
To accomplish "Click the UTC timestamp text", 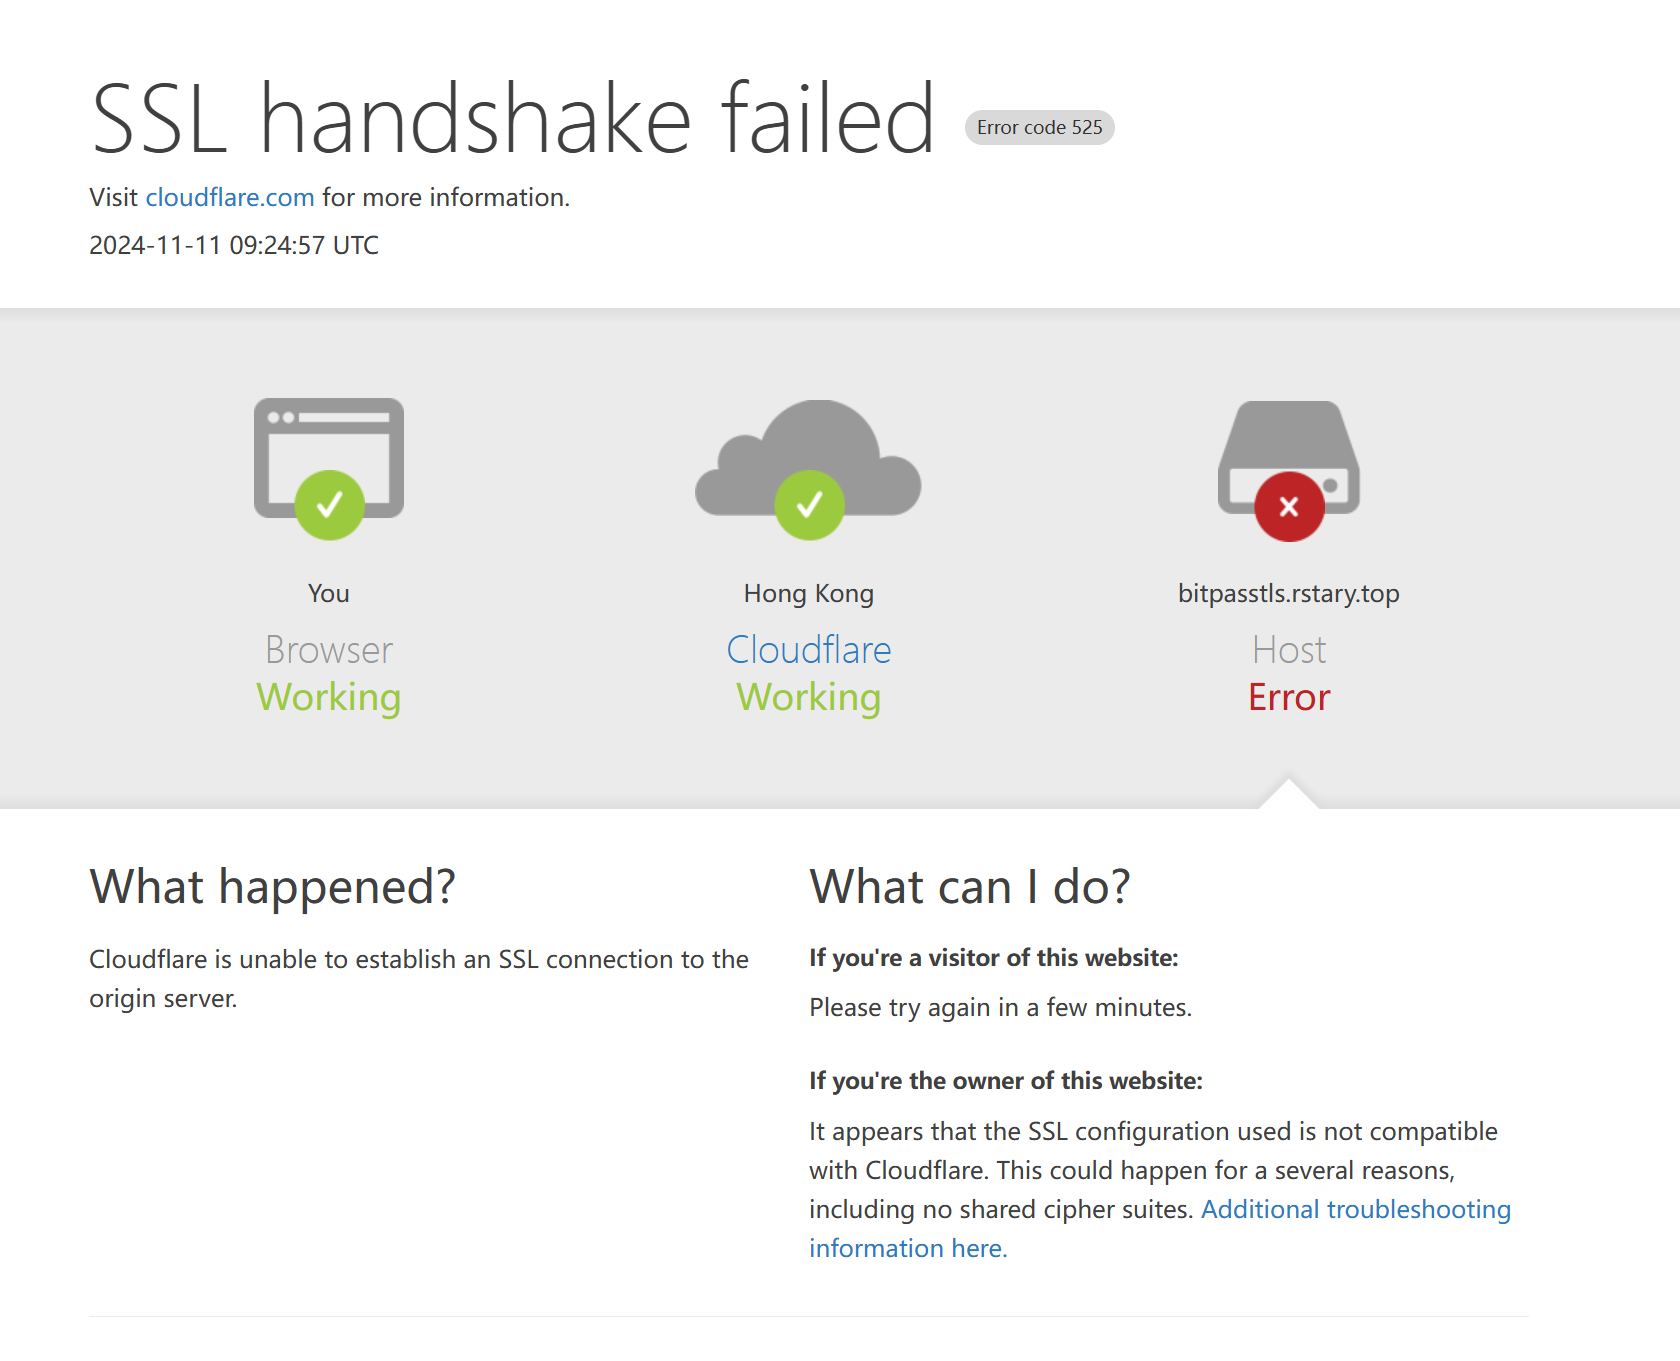I will (234, 245).
